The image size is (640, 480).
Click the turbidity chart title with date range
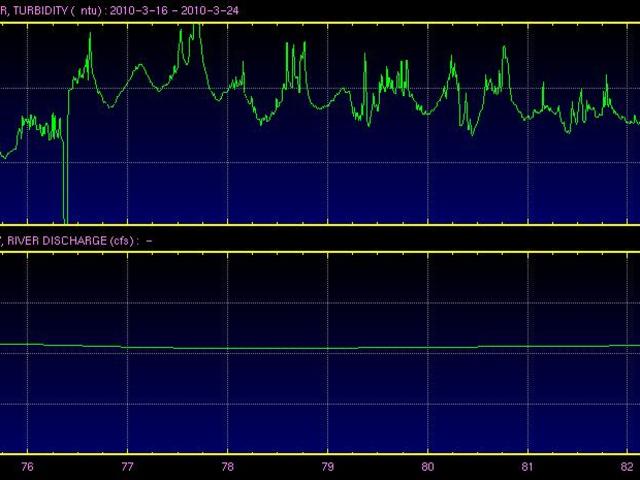(119, 11)
